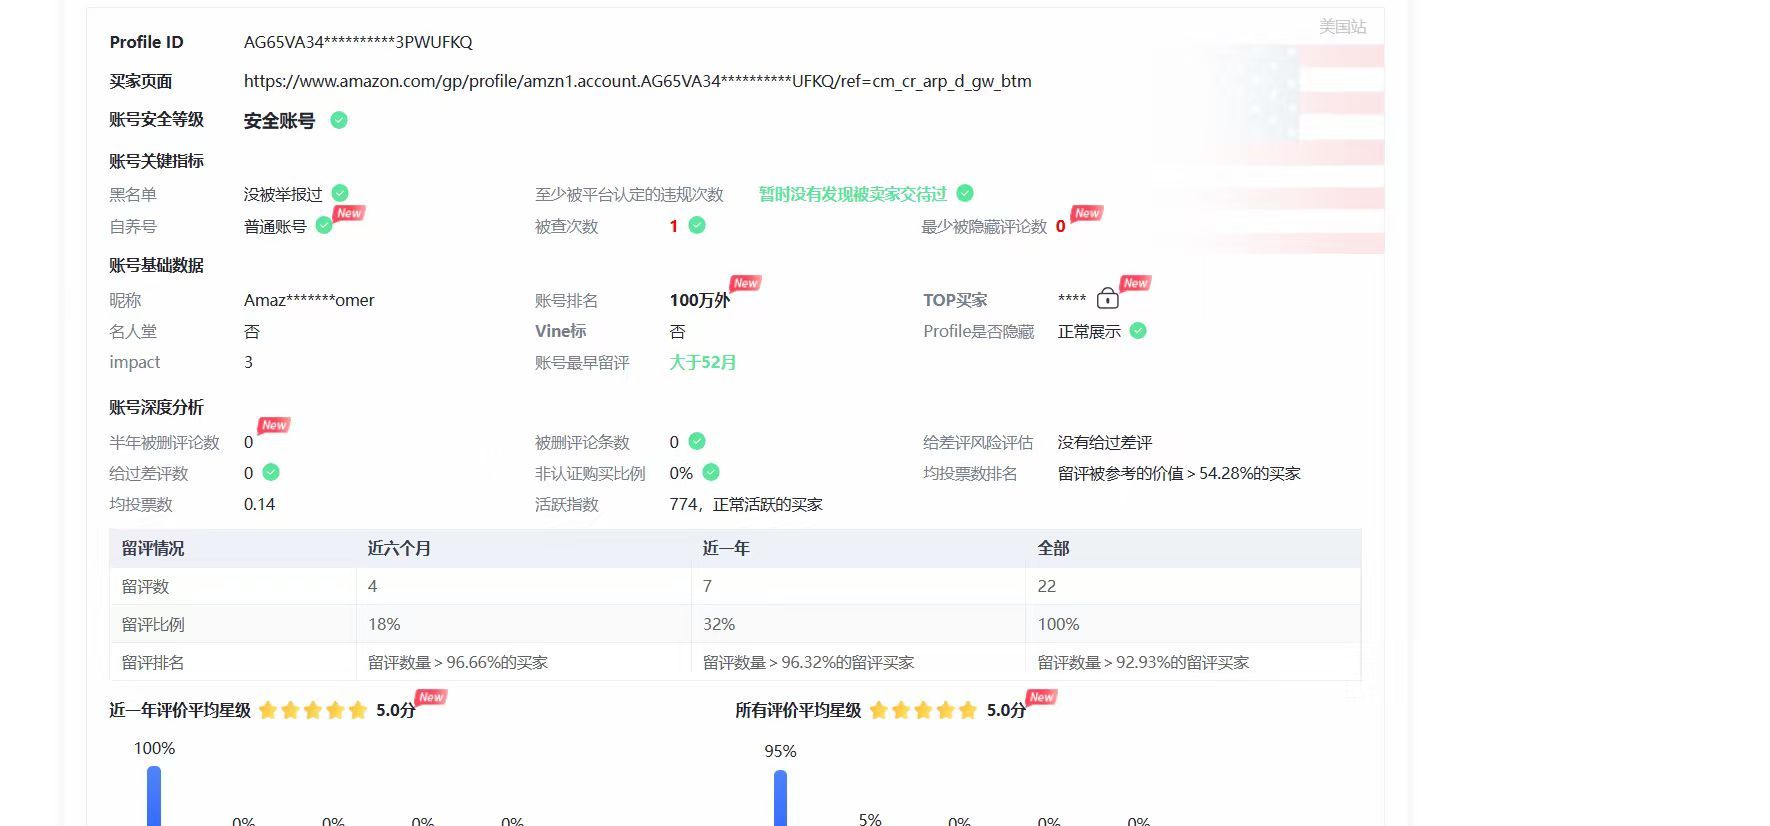This screenshot has width=1770, height=826.
Task: Select the 近一年 column header
Action: 726,548
